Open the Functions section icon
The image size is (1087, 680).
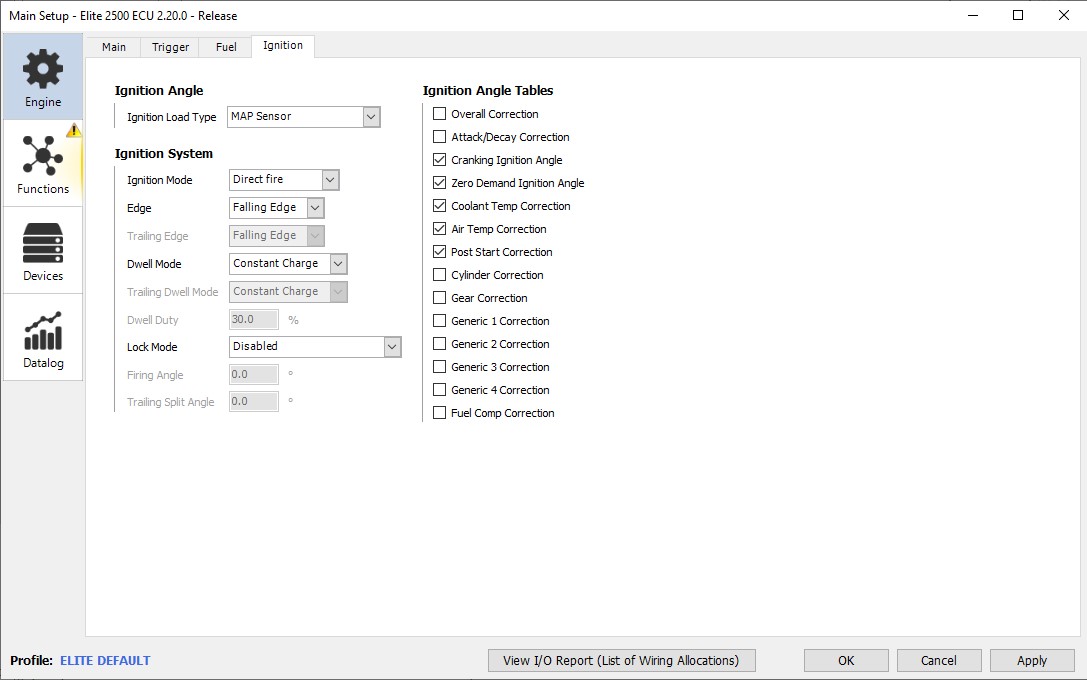(43, 155)
